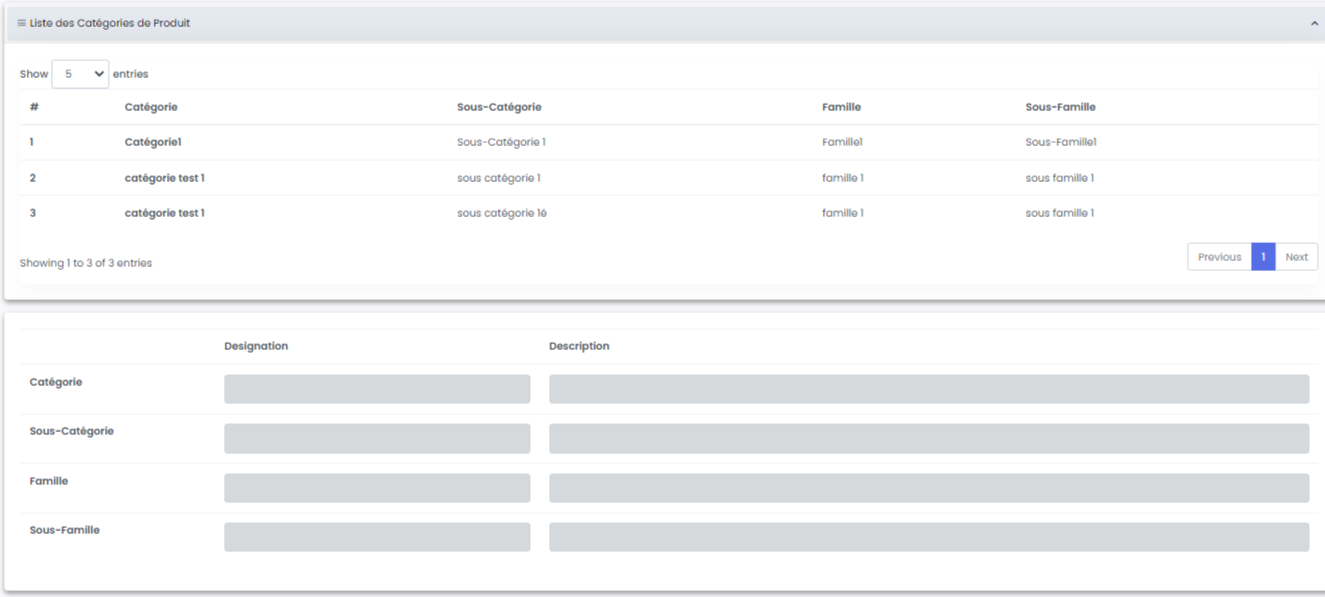The height and width of the screenshot is (597, 1325).
Task: Sort by Sous-Famille column header
Action: 1060,107
